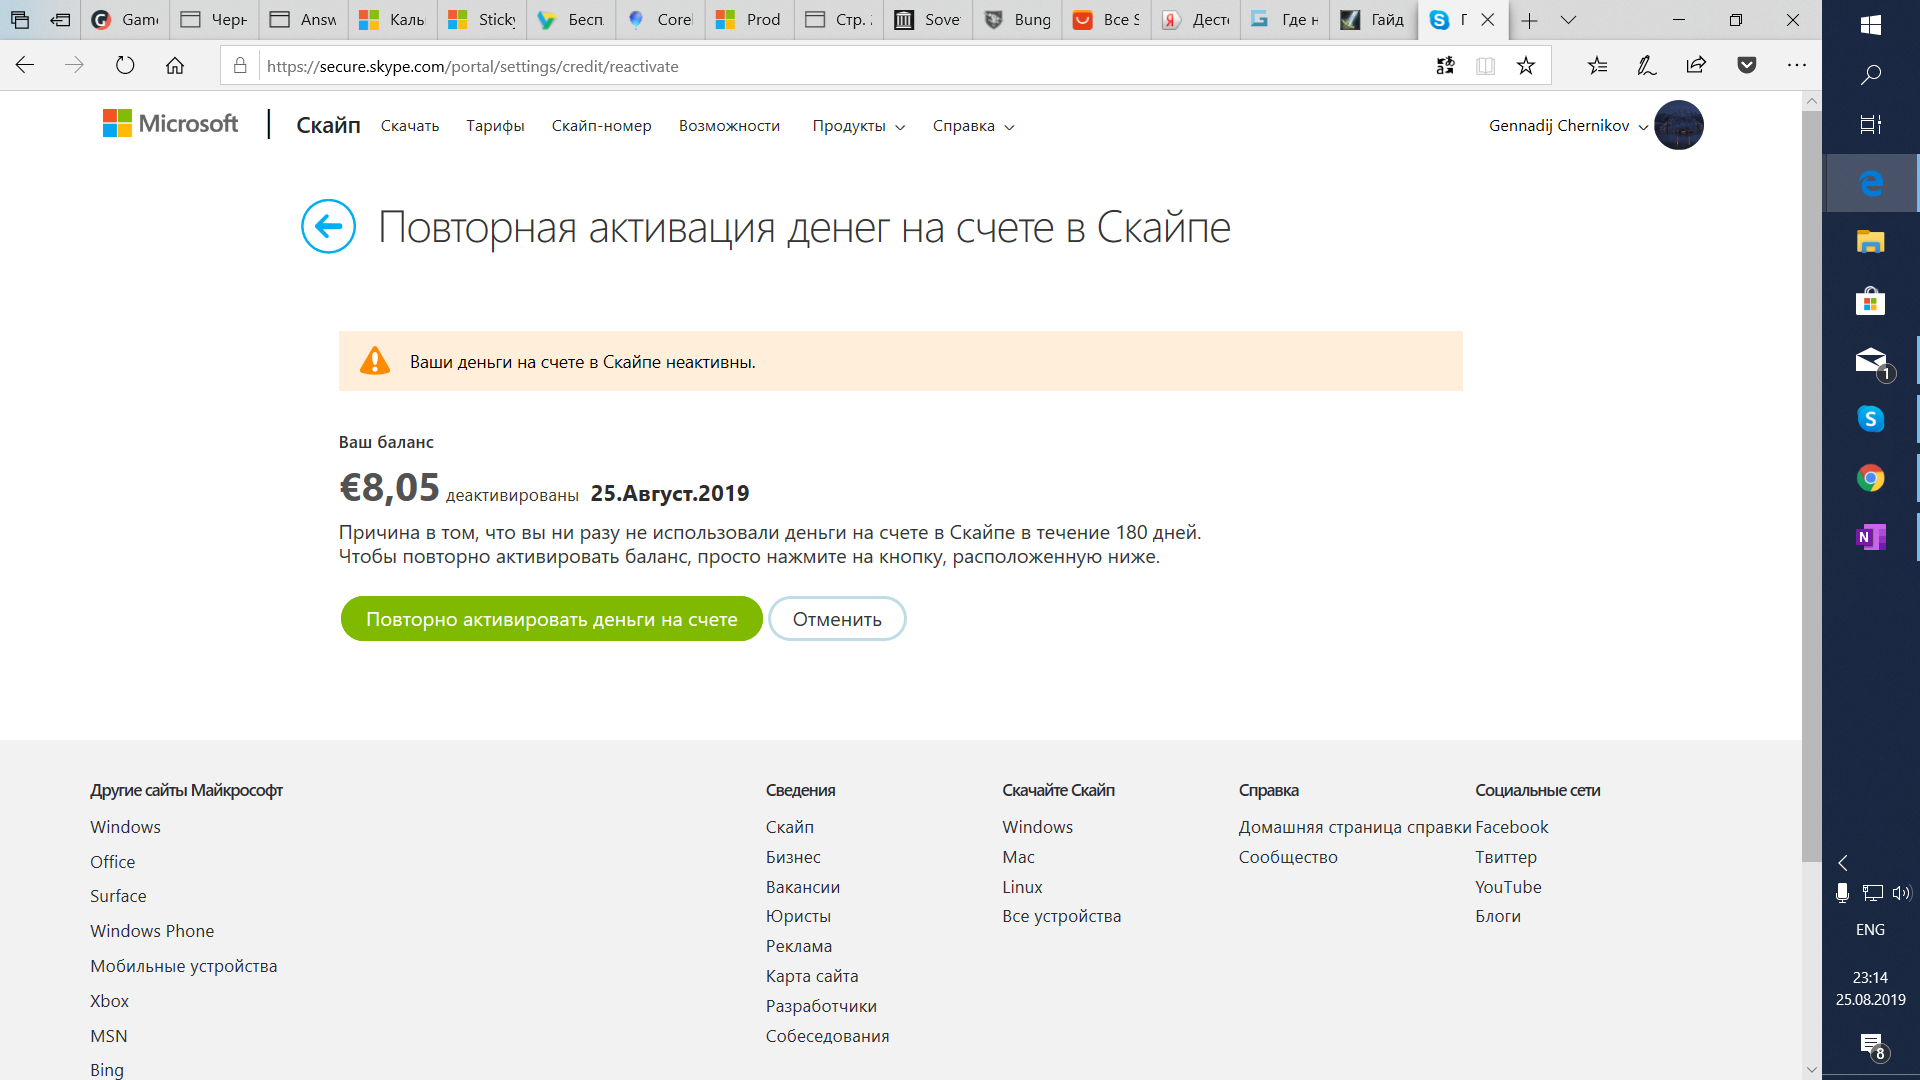1920x1080 pixels.
Task: Click the user profile avatar picture
Action: pos(1679,125)
